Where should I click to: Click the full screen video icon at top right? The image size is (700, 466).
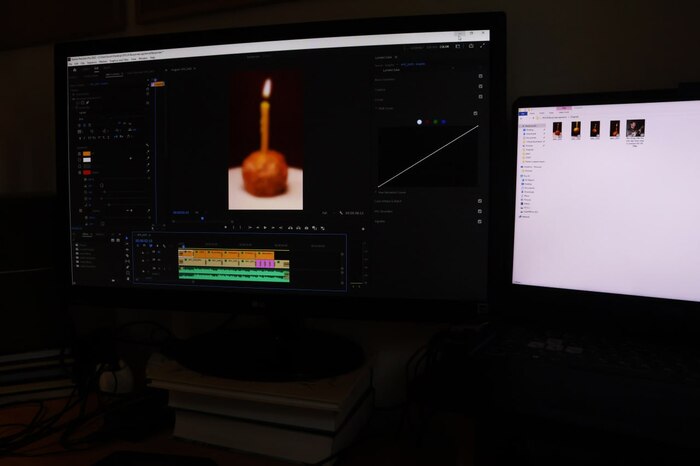483,46
